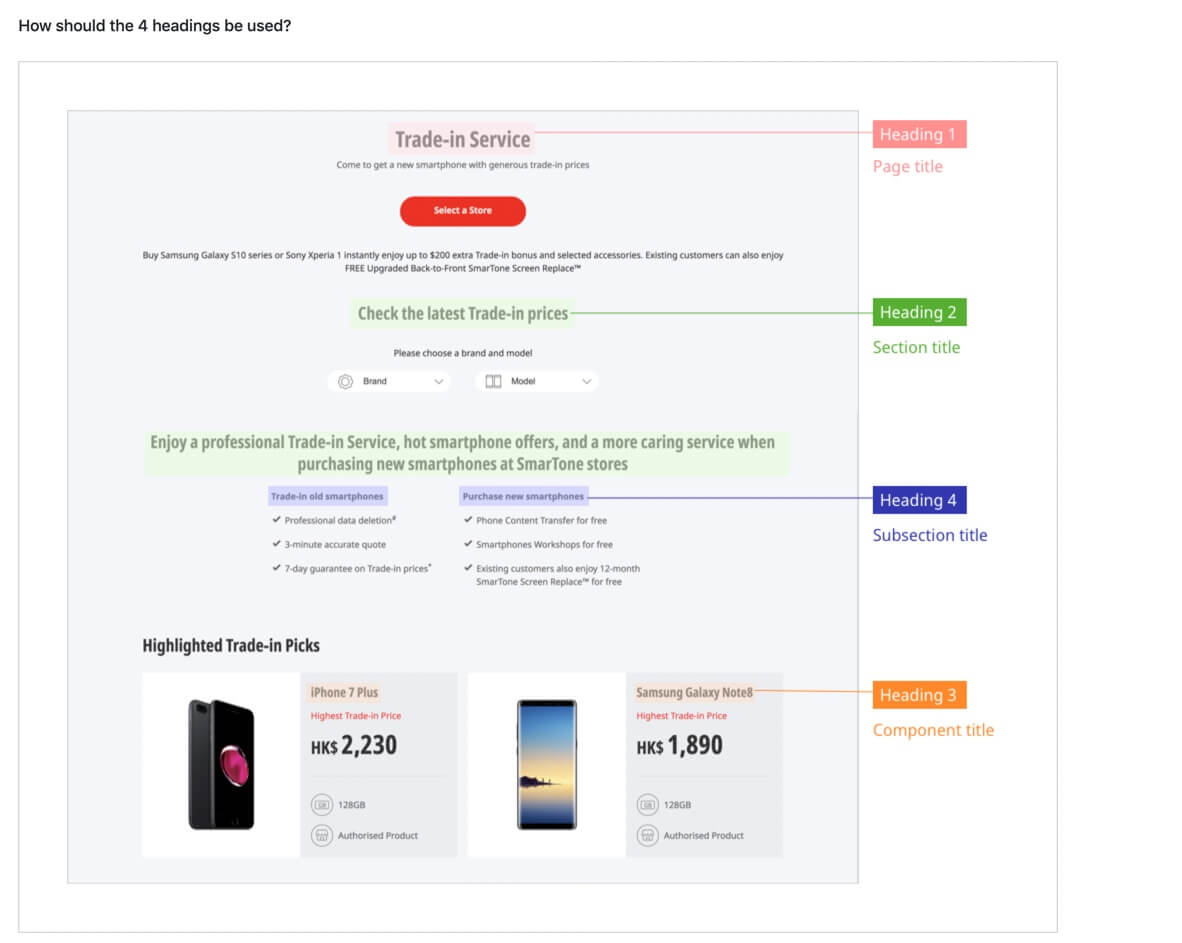Click the Authorised Product icon under Samsung Galaxy Note8
Screen dimensions: 1182x943
(647, 835)
